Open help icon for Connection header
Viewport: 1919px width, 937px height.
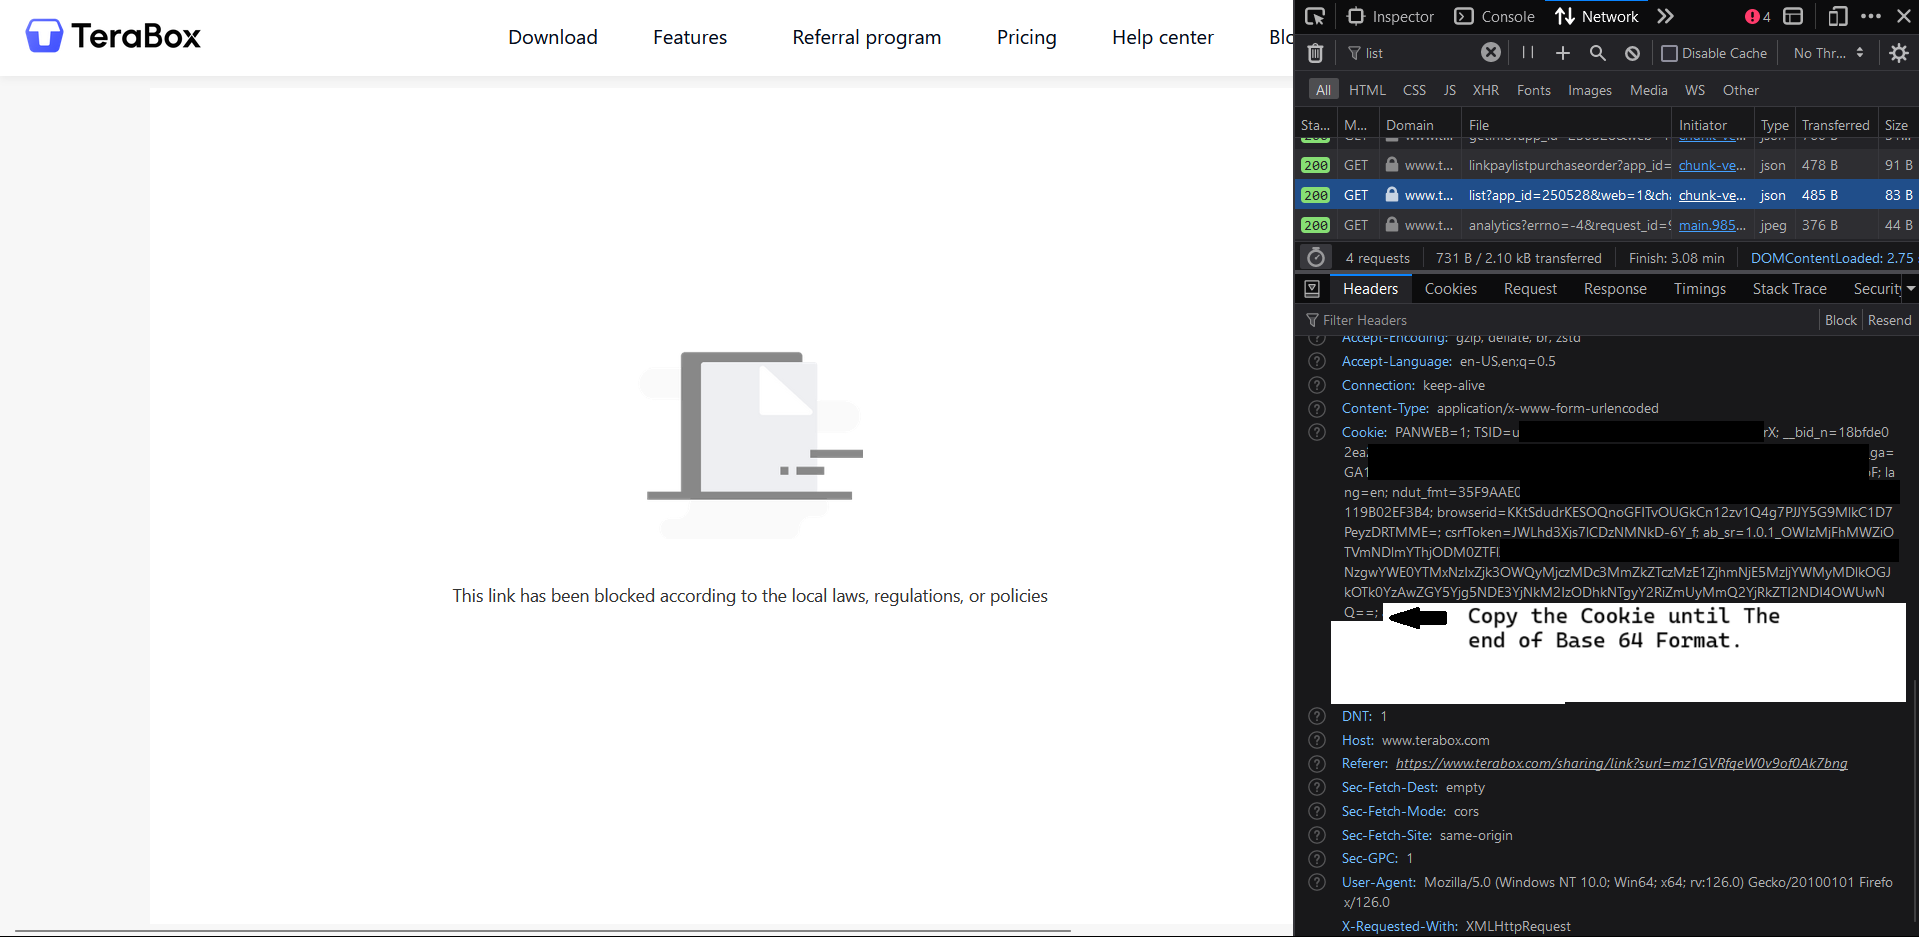click(x=1317, y=385)
